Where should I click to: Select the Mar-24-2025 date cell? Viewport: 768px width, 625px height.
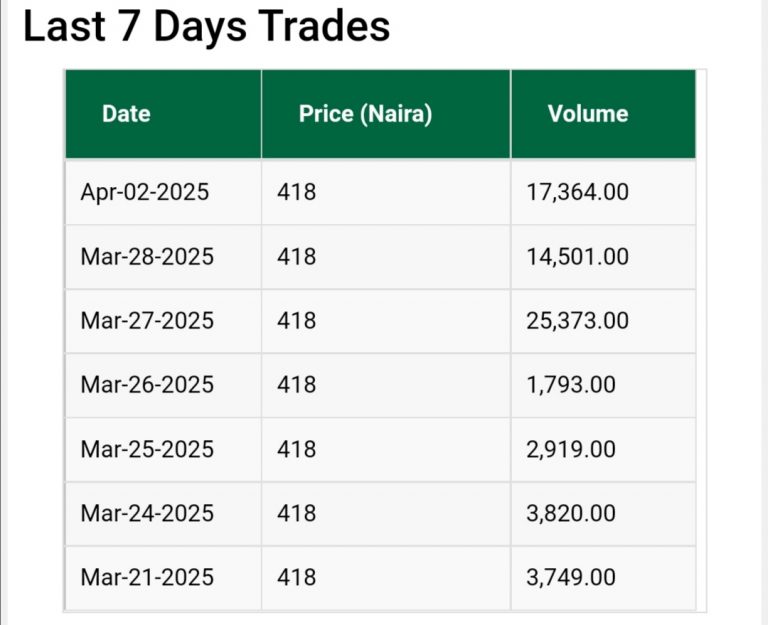click(147, 513)
